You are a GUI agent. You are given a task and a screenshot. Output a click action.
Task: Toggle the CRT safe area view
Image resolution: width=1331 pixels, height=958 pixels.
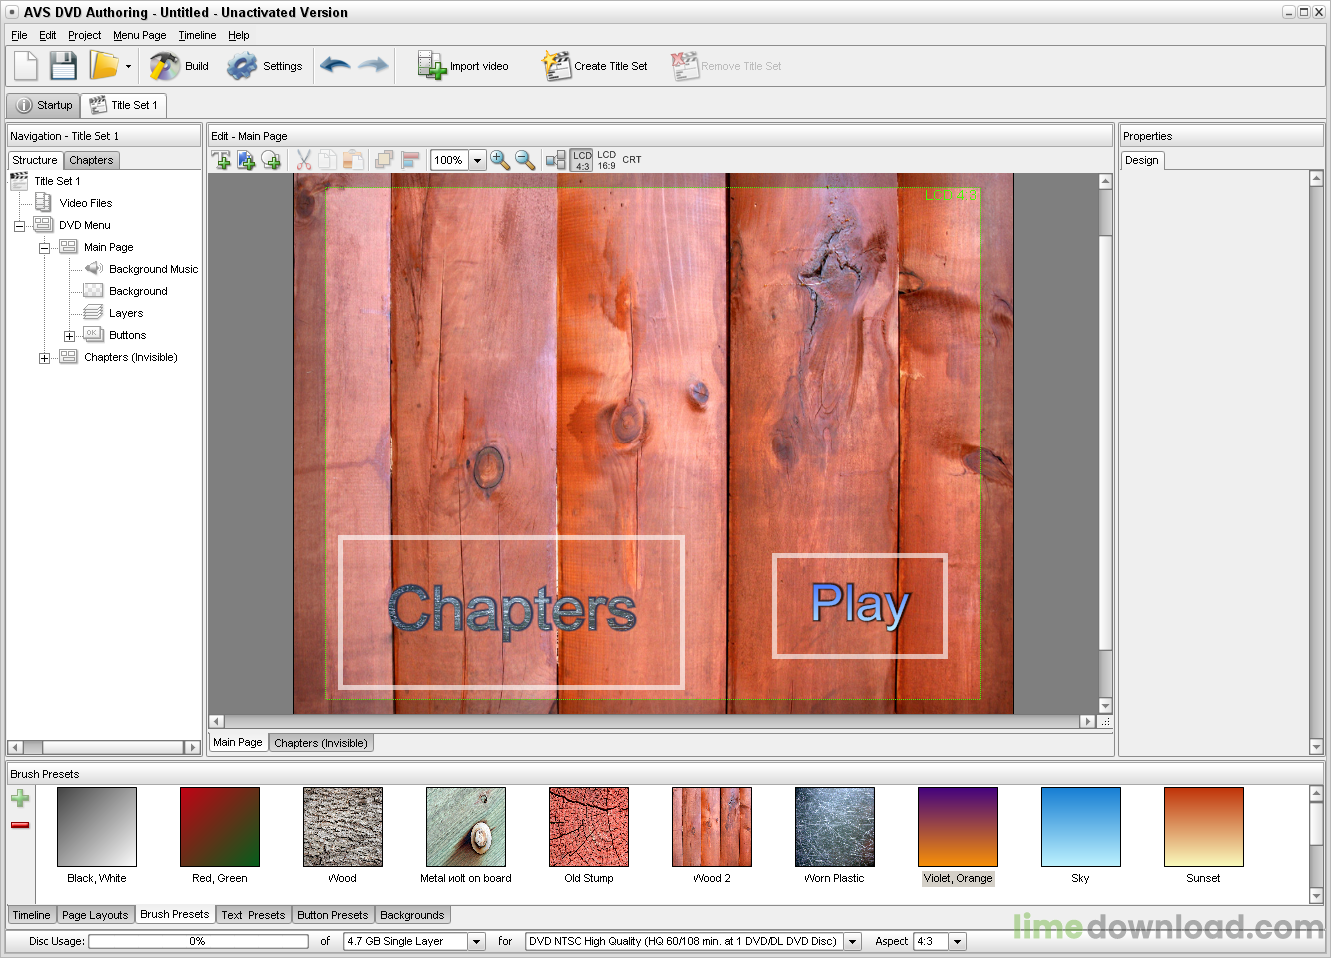[632, 160]
